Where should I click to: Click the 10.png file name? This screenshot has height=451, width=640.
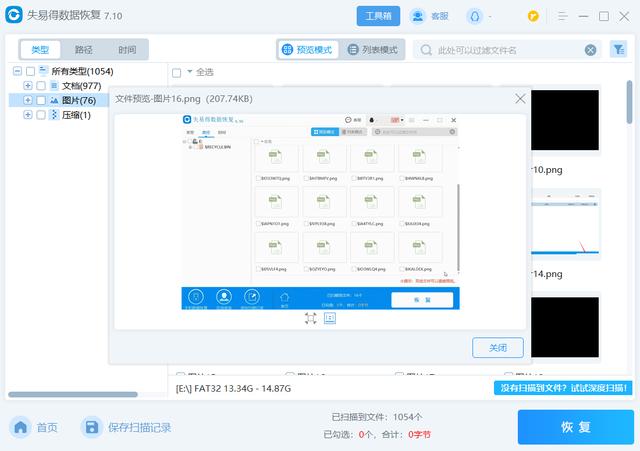547,170
